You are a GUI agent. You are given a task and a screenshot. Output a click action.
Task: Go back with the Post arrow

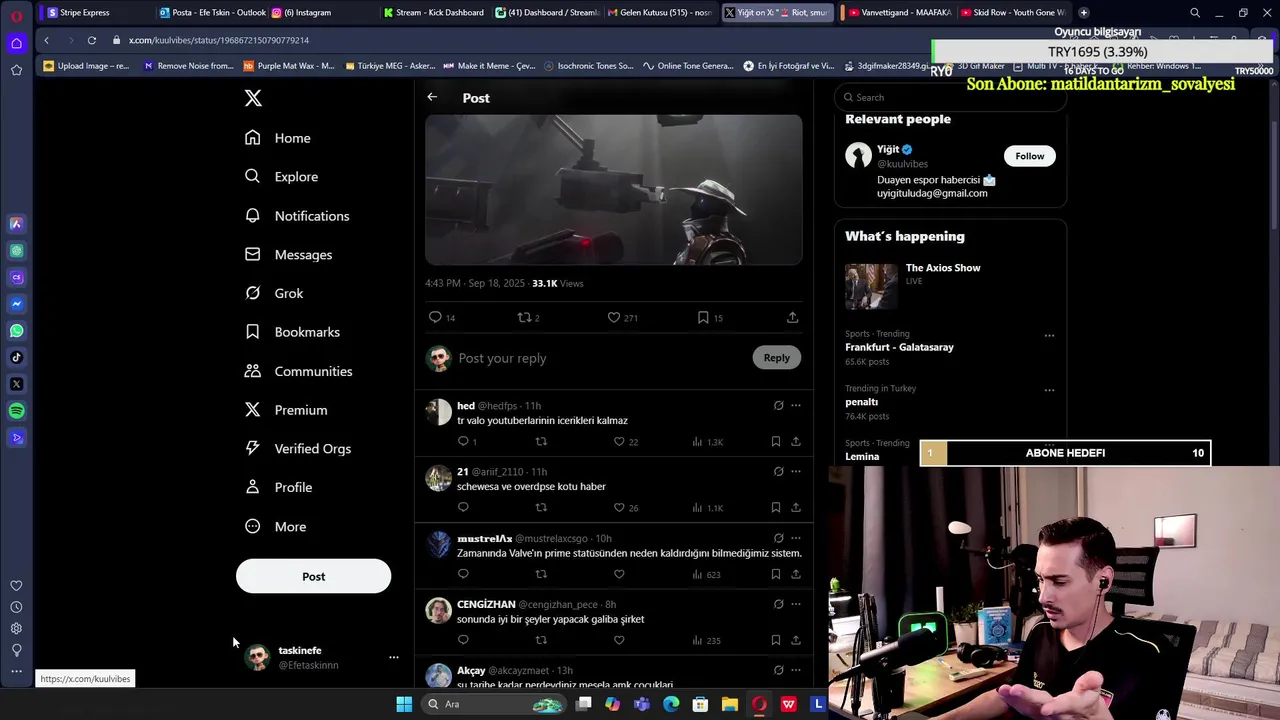[x=432, y=97]
